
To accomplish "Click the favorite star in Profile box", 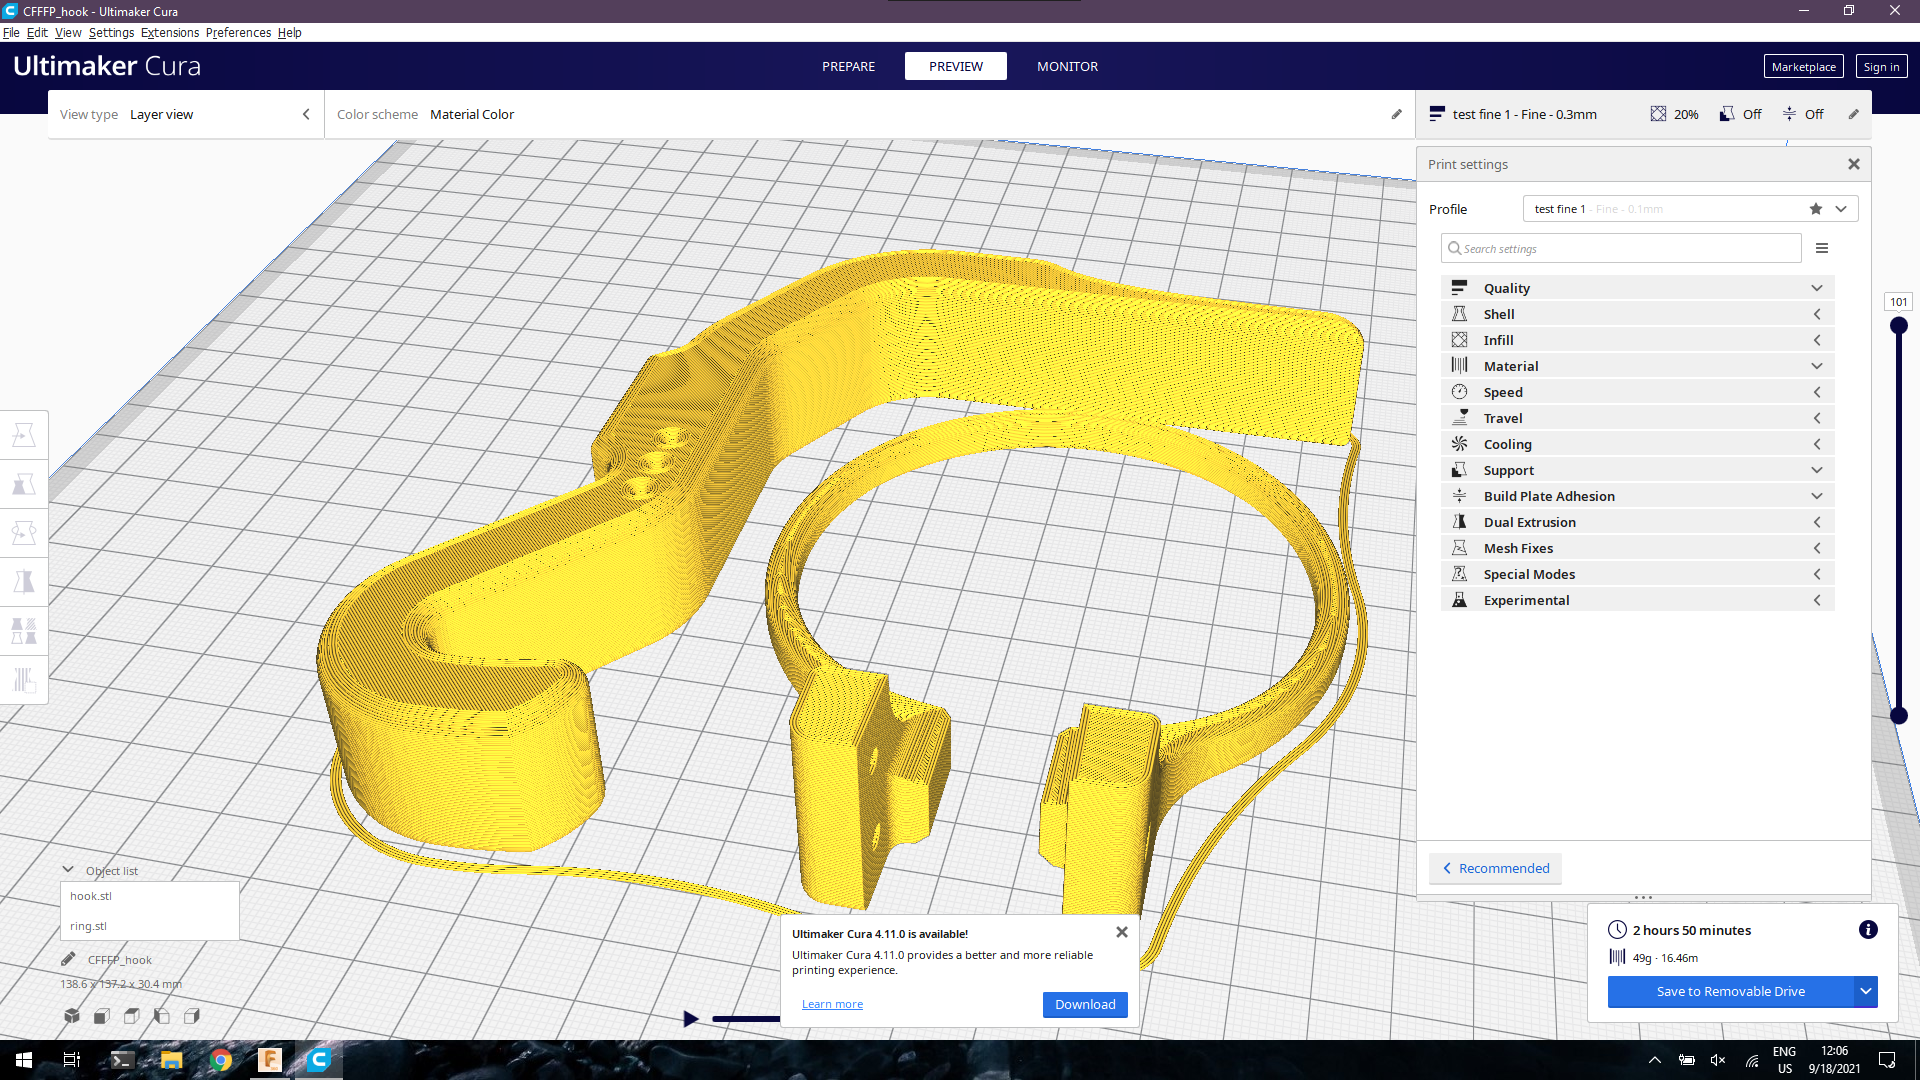I will coord(1816,209).
